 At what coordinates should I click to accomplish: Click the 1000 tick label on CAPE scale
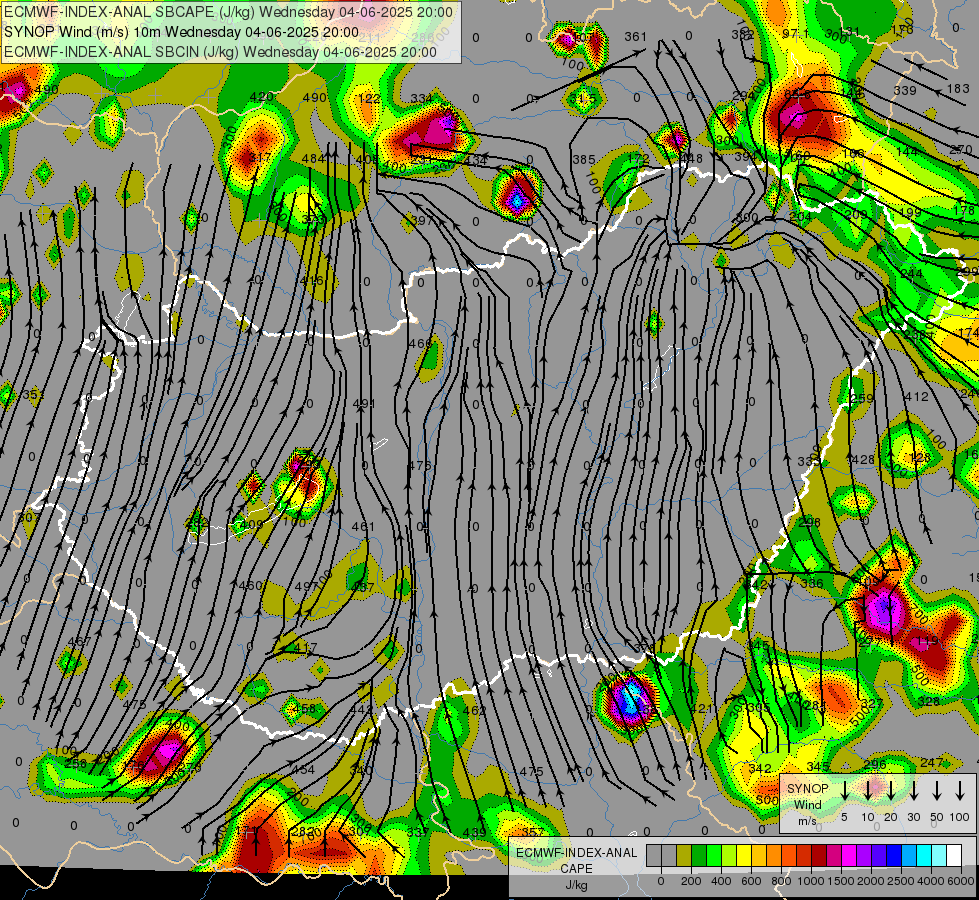pos(811,881)
